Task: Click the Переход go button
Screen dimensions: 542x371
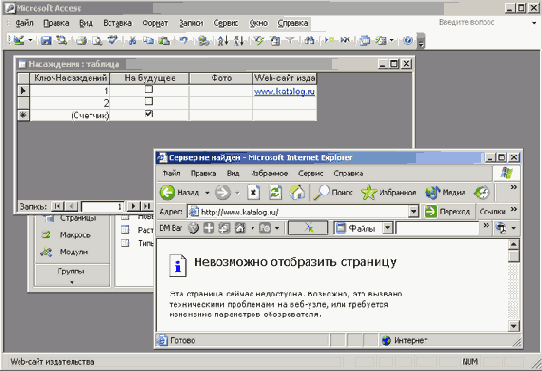Action: point(447,211)
